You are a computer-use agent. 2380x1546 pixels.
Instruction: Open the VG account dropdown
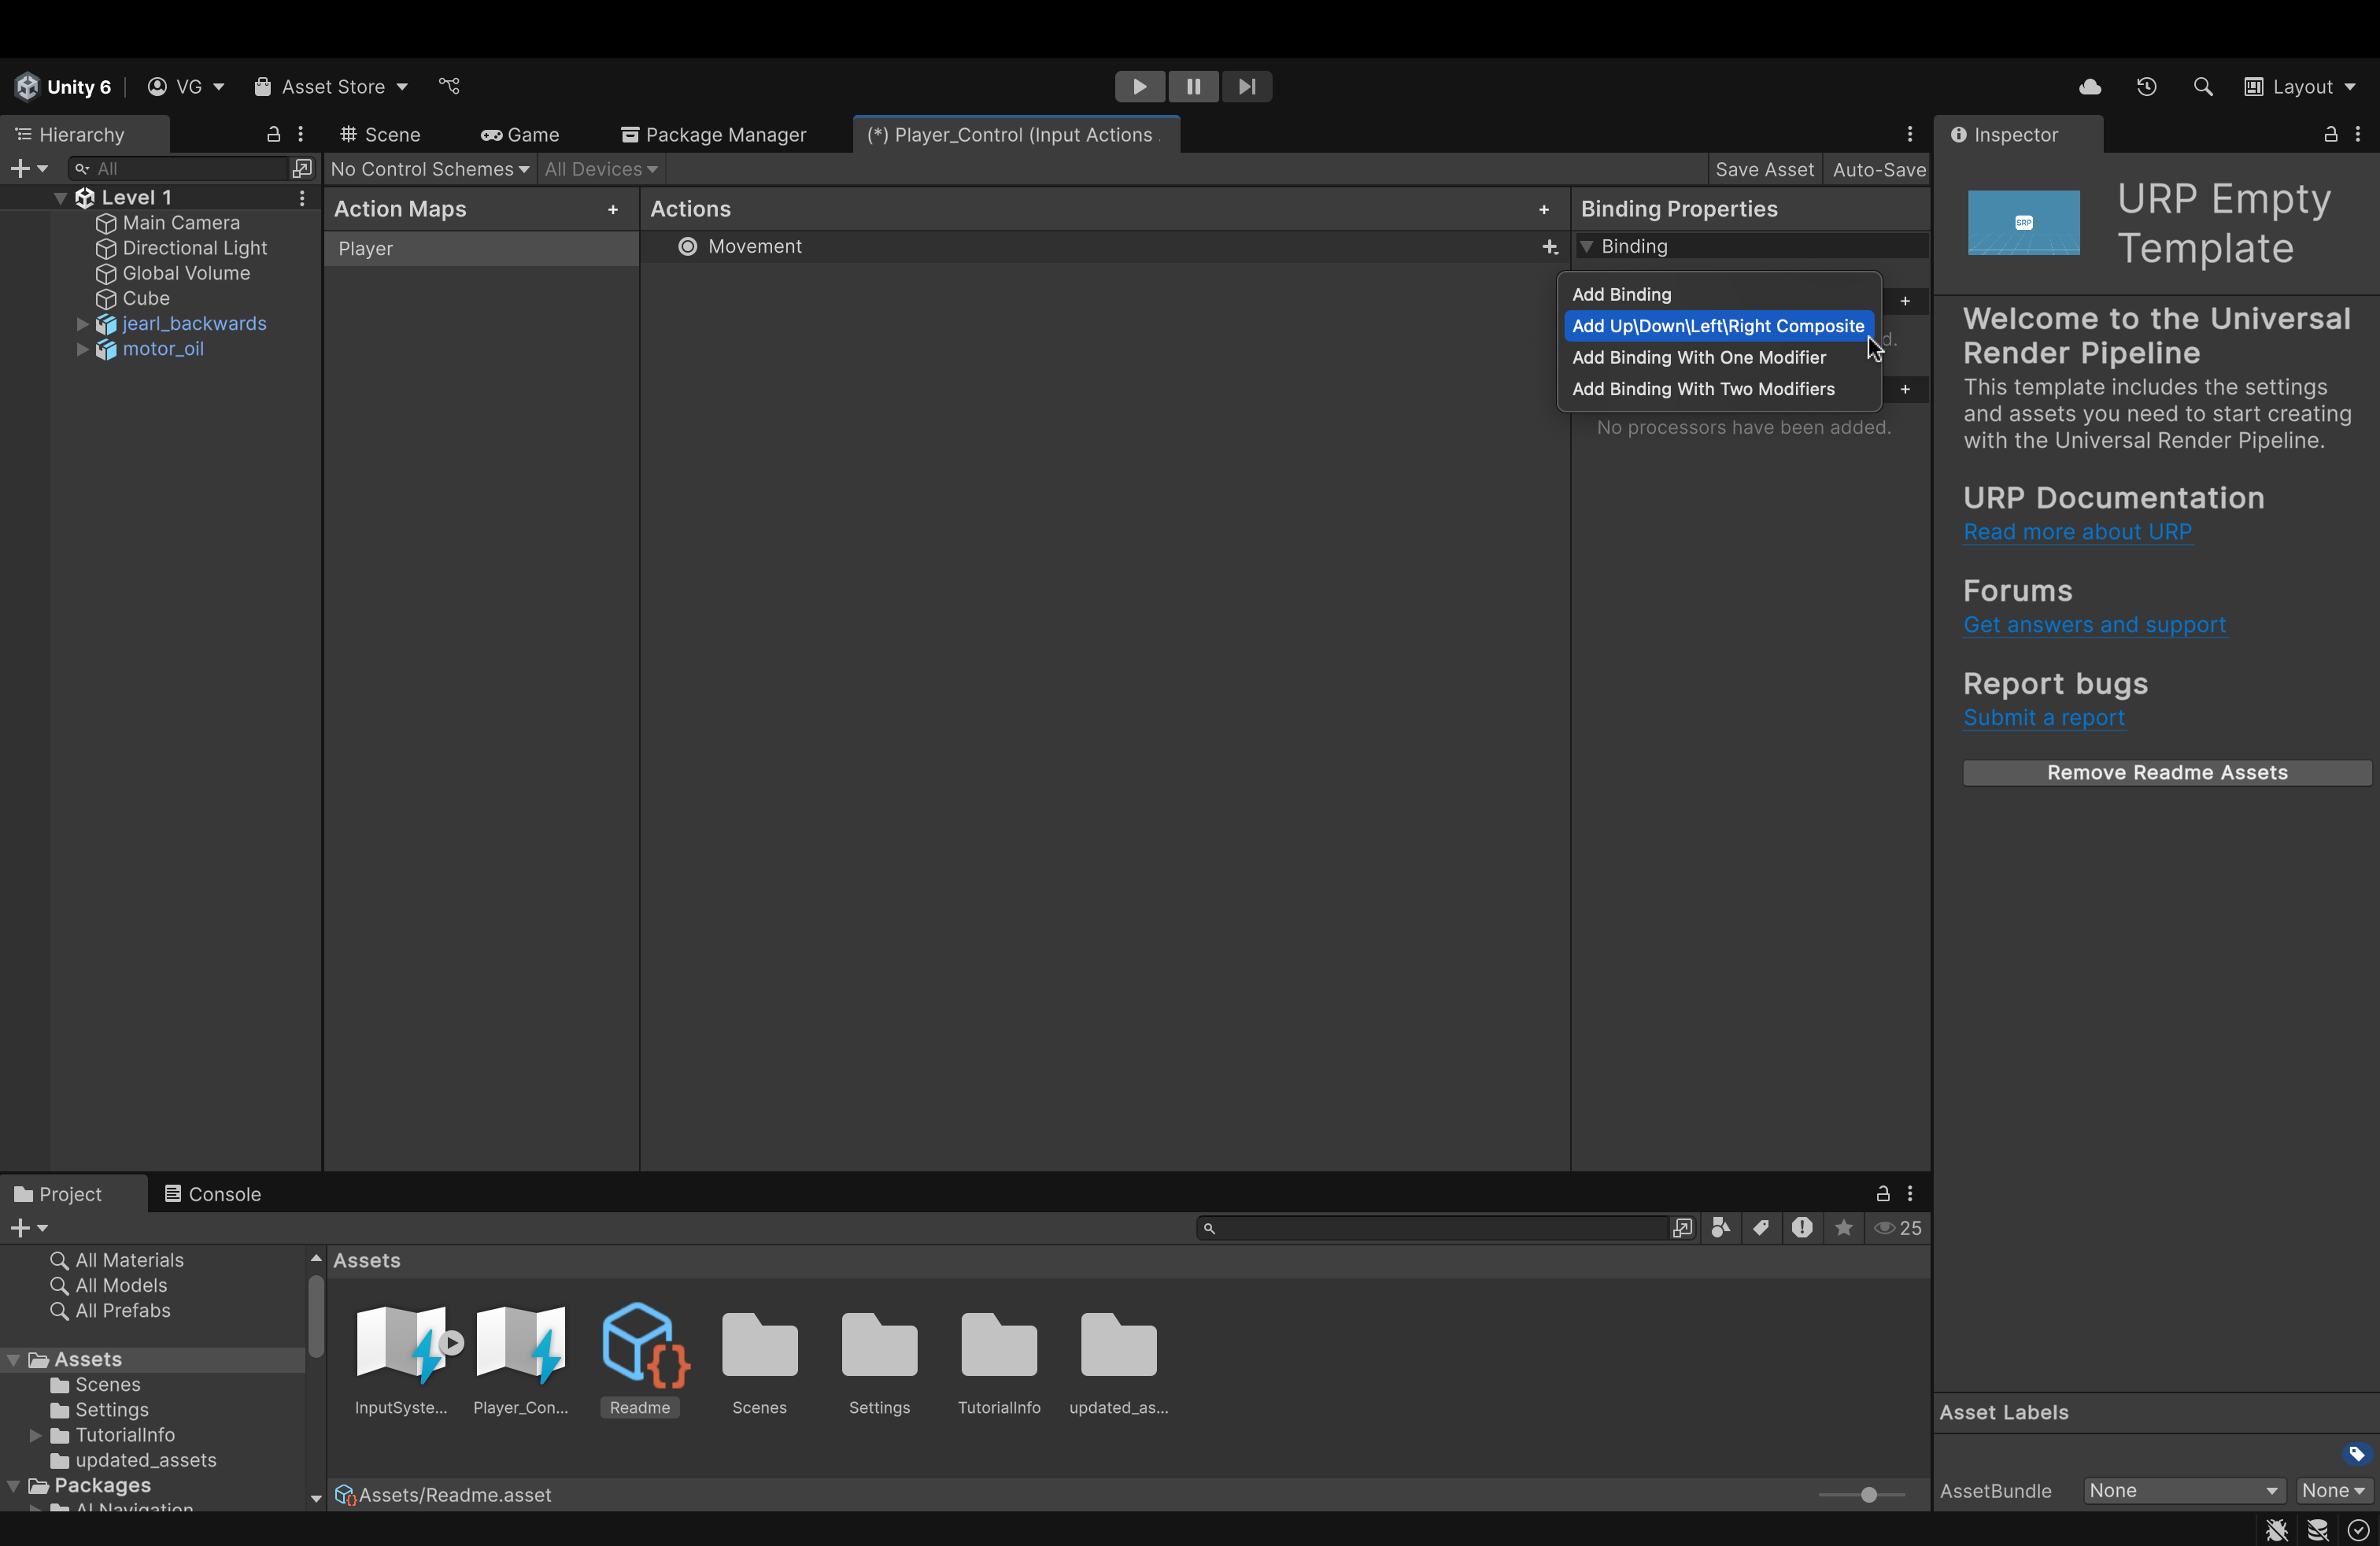[186, 87]
